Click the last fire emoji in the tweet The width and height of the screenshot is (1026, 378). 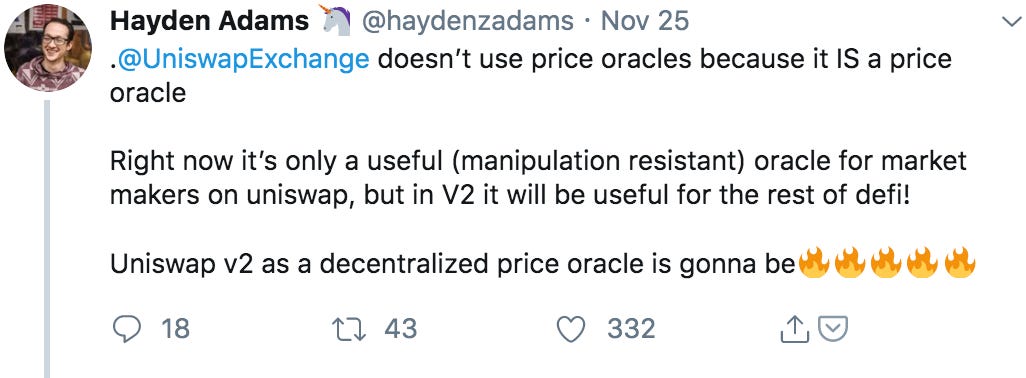tap(960, 263)
